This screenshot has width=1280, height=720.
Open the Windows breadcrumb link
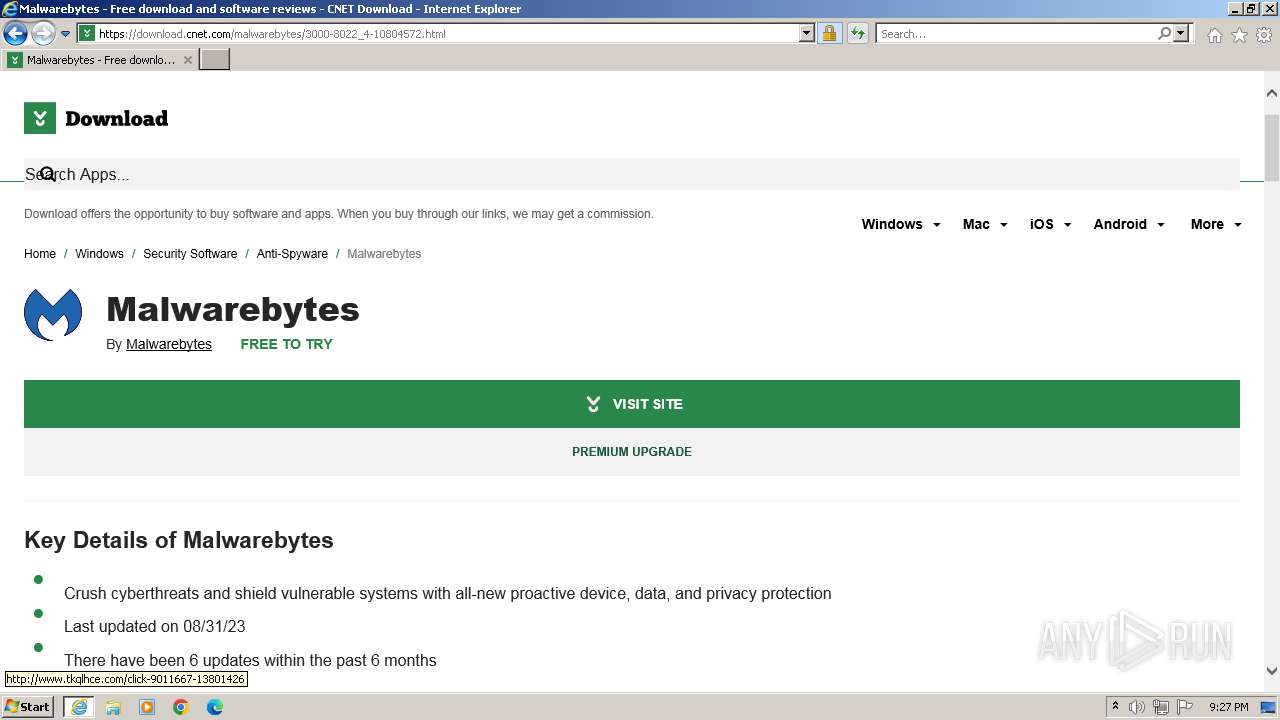coord(99,254)
